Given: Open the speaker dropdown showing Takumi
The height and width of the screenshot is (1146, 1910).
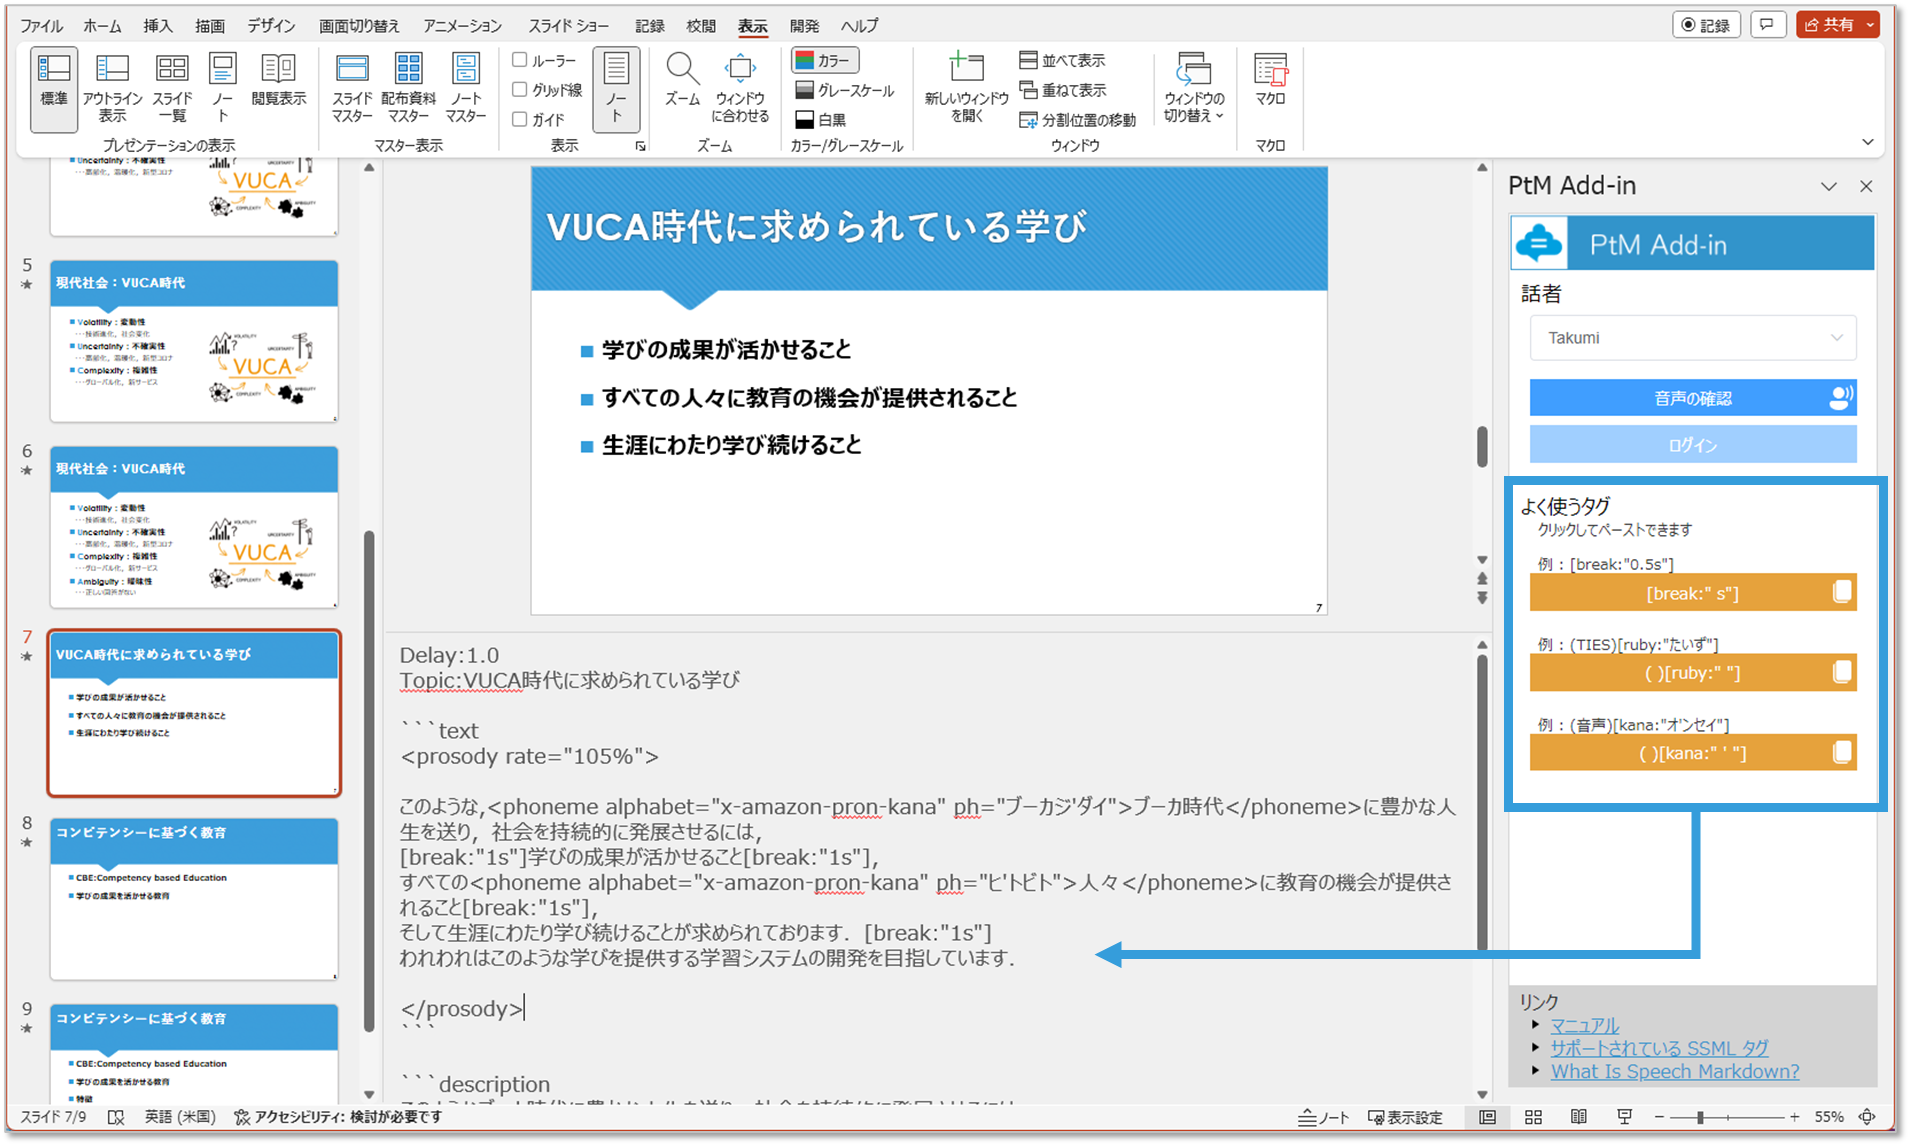Looking at the screenshot, I should (x=1692, y=338).
